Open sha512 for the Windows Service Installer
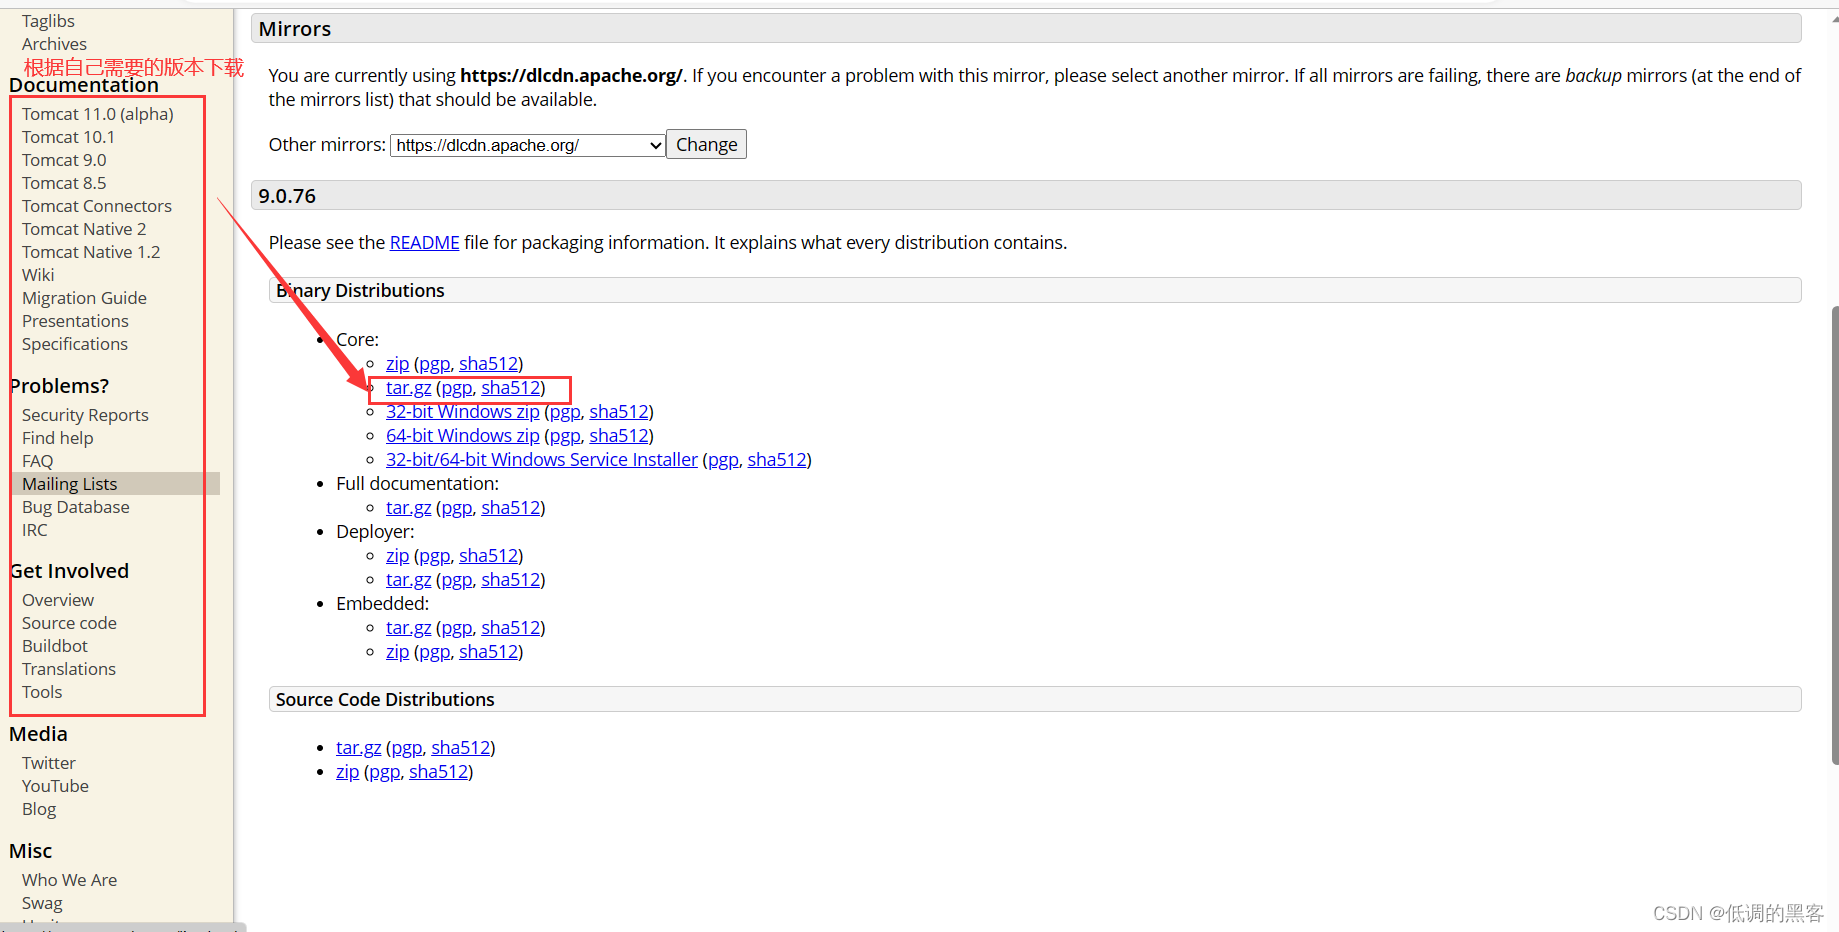This screenshot has height=932, width=1839. coord(777,460)
